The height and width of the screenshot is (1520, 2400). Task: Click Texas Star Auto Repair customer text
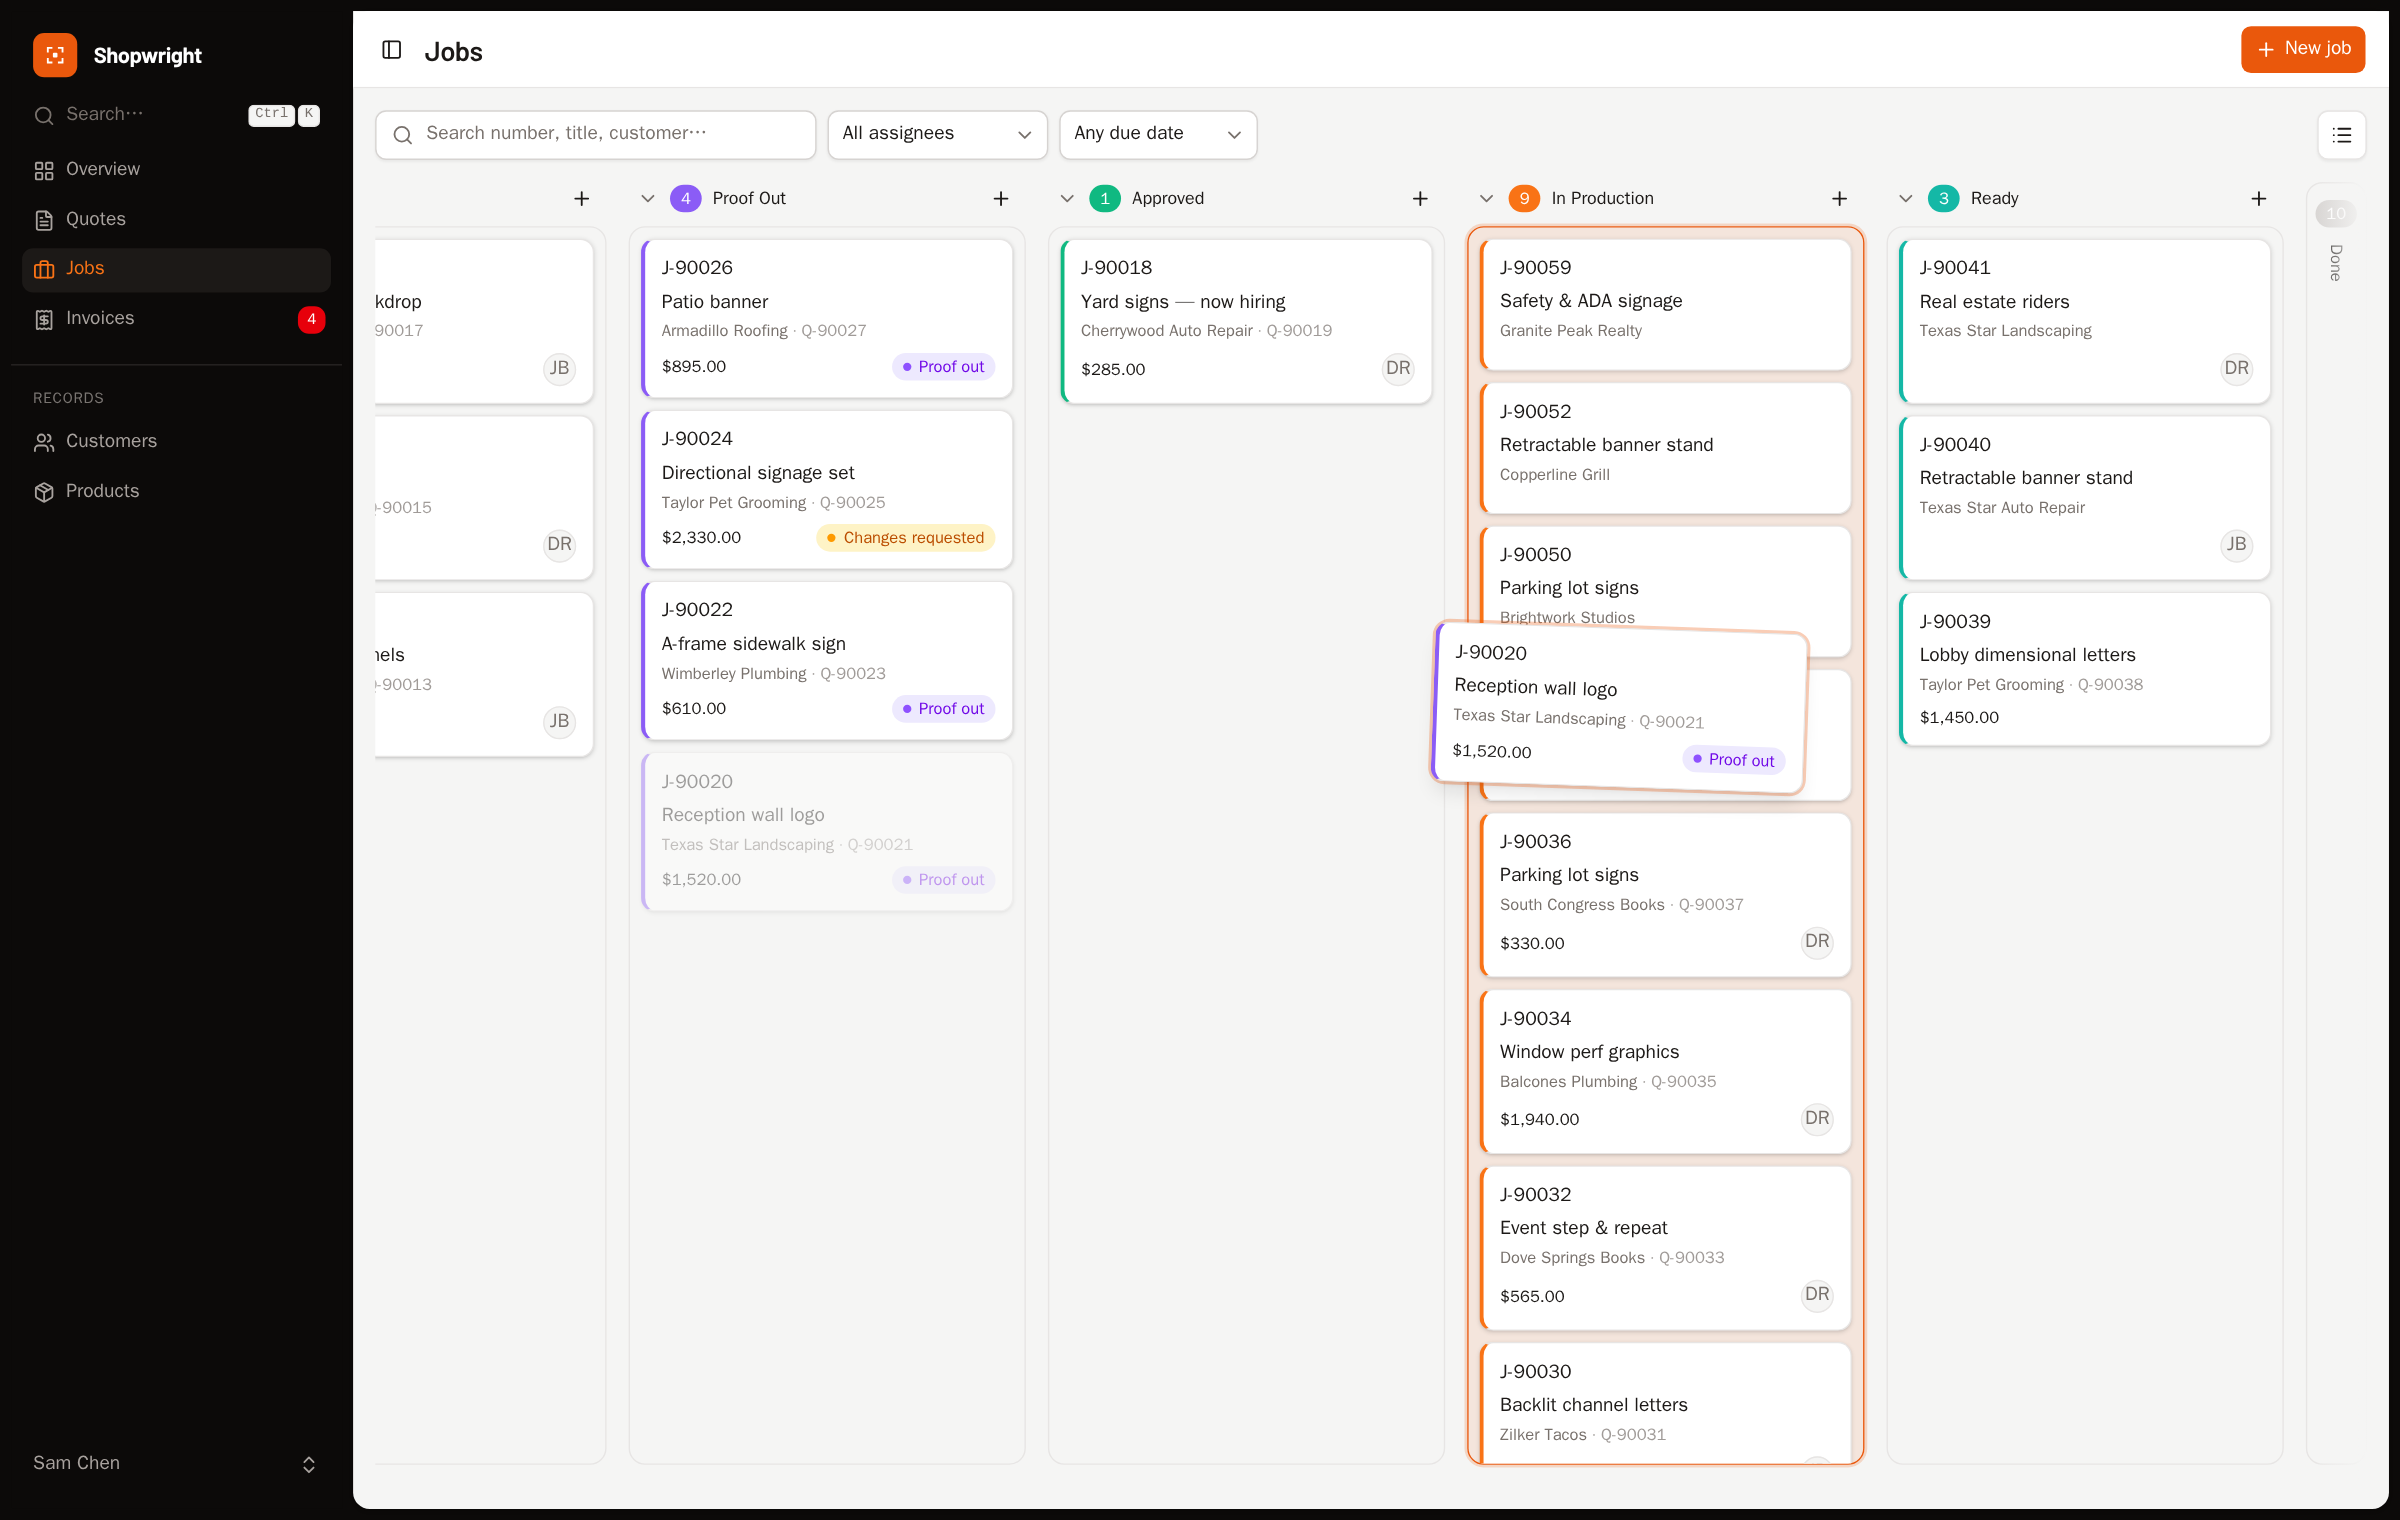(2002, 508)
